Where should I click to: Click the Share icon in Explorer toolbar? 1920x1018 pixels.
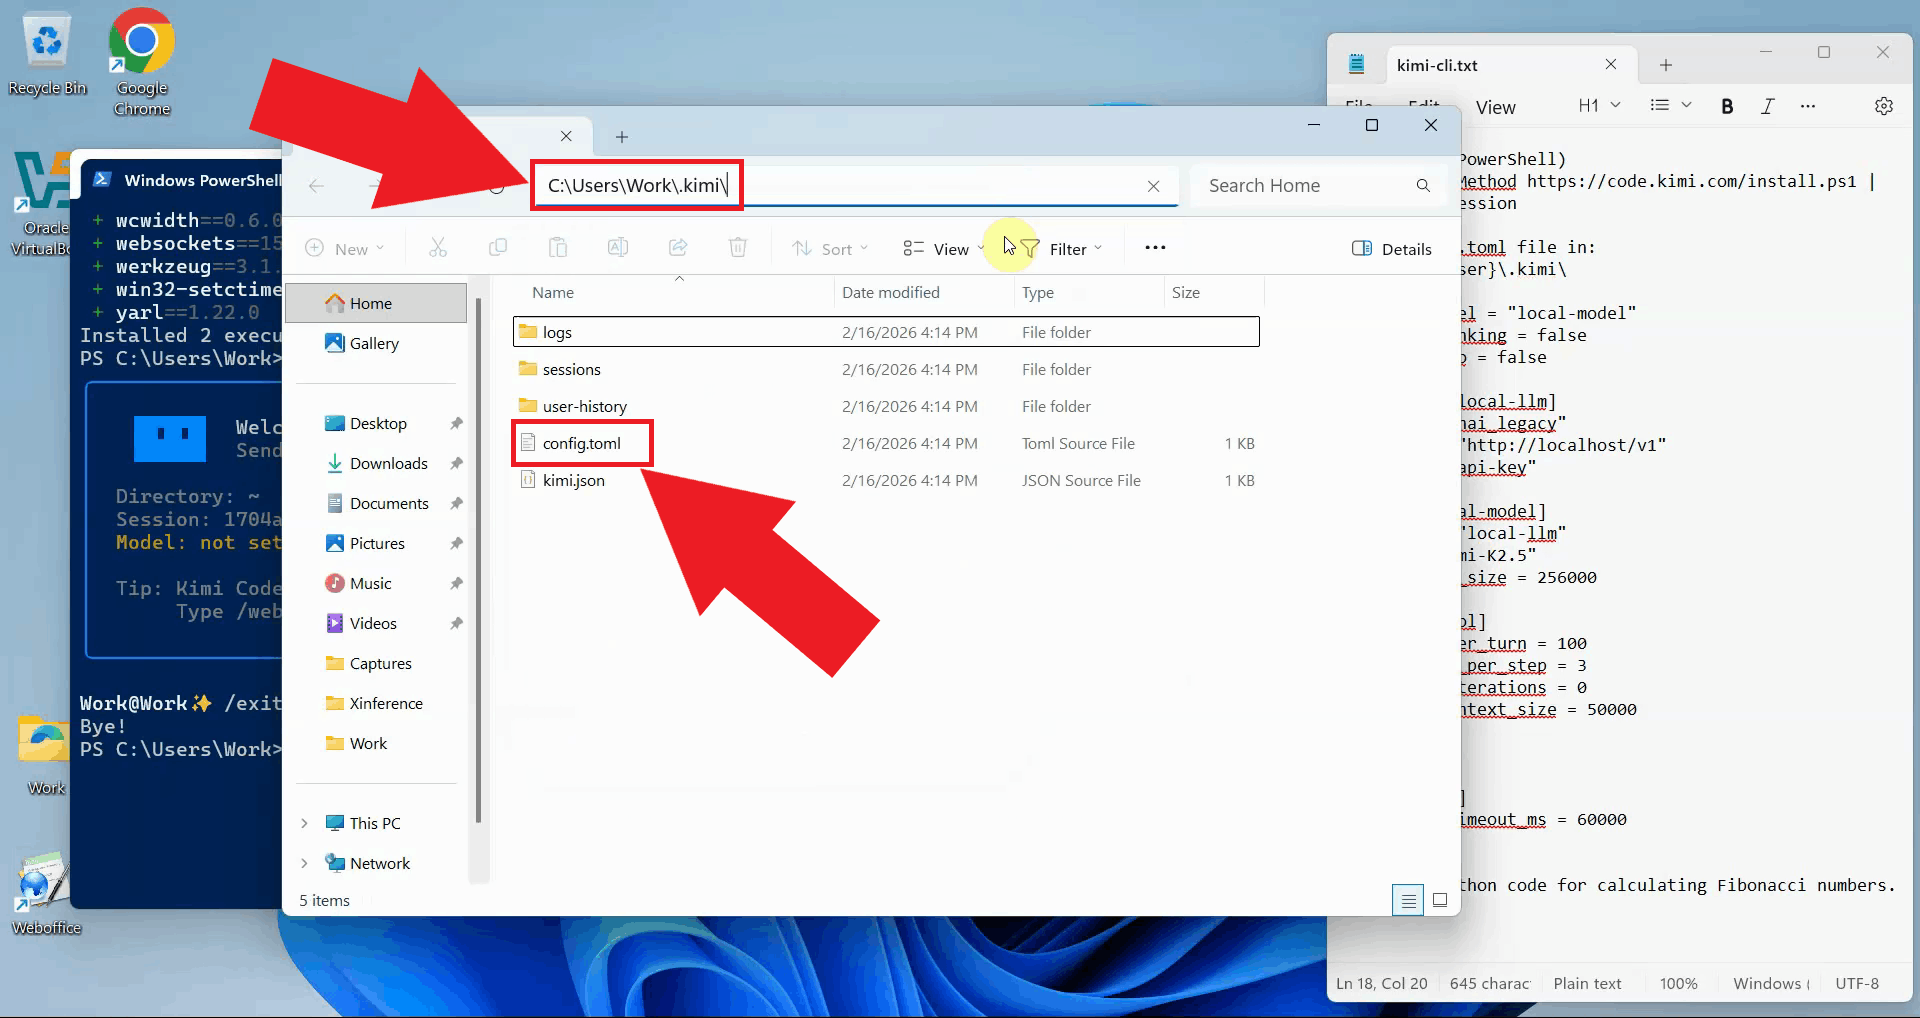coord(678,248)
